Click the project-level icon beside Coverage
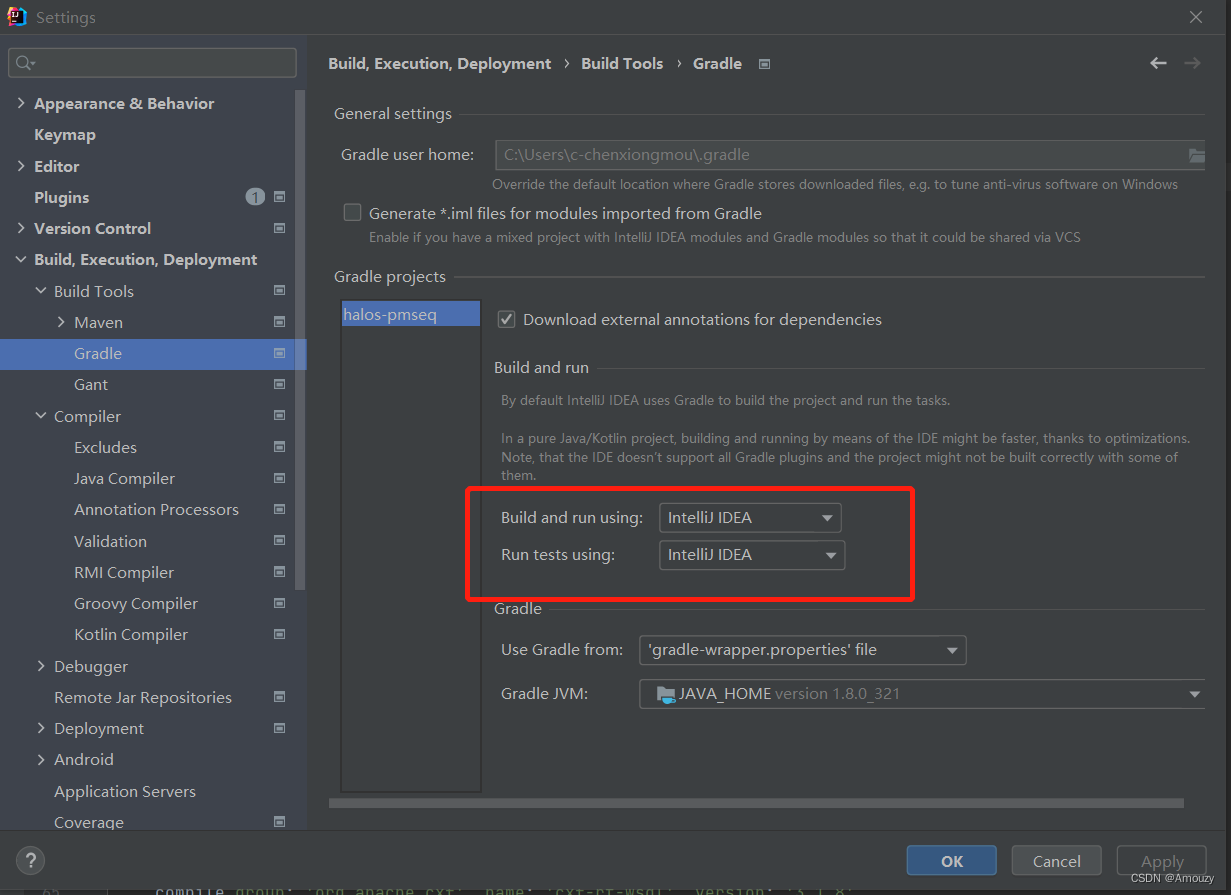 (280, 822)
